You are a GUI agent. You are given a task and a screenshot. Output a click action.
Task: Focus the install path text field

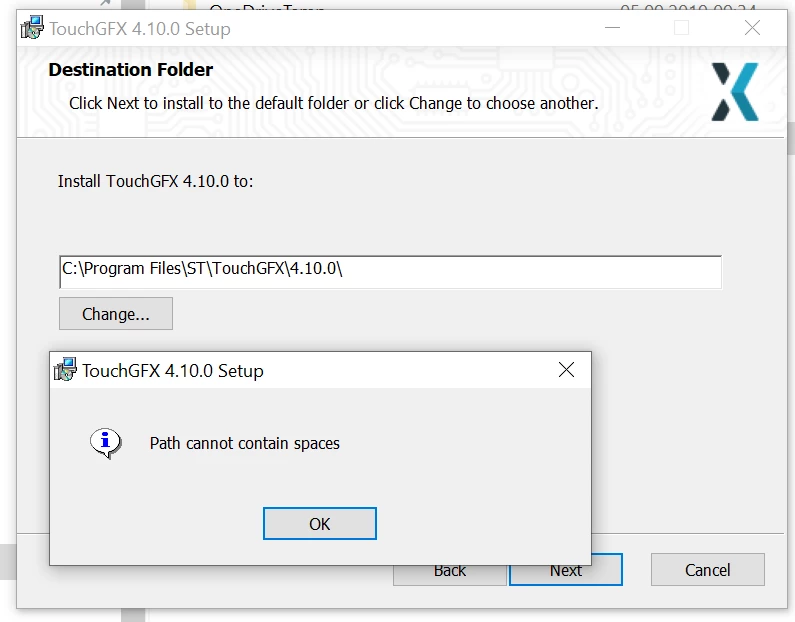pyautogui.click(x=390, y=272)
